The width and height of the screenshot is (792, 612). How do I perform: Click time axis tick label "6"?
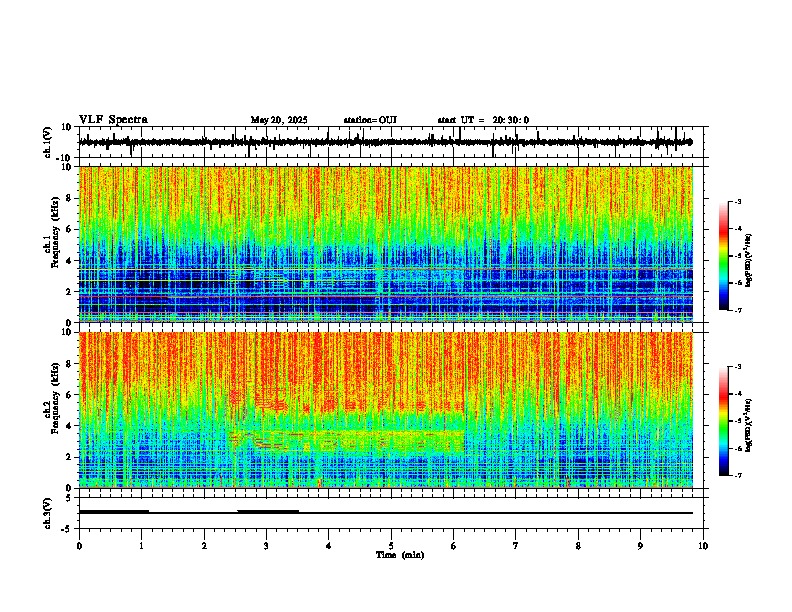[453, 546]
